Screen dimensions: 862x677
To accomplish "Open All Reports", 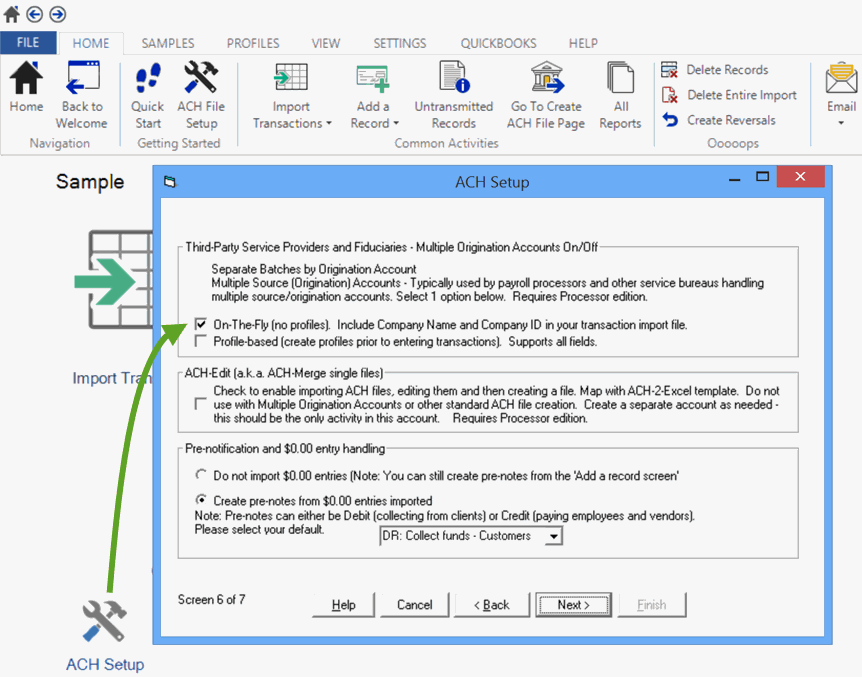I will [620, 79].
